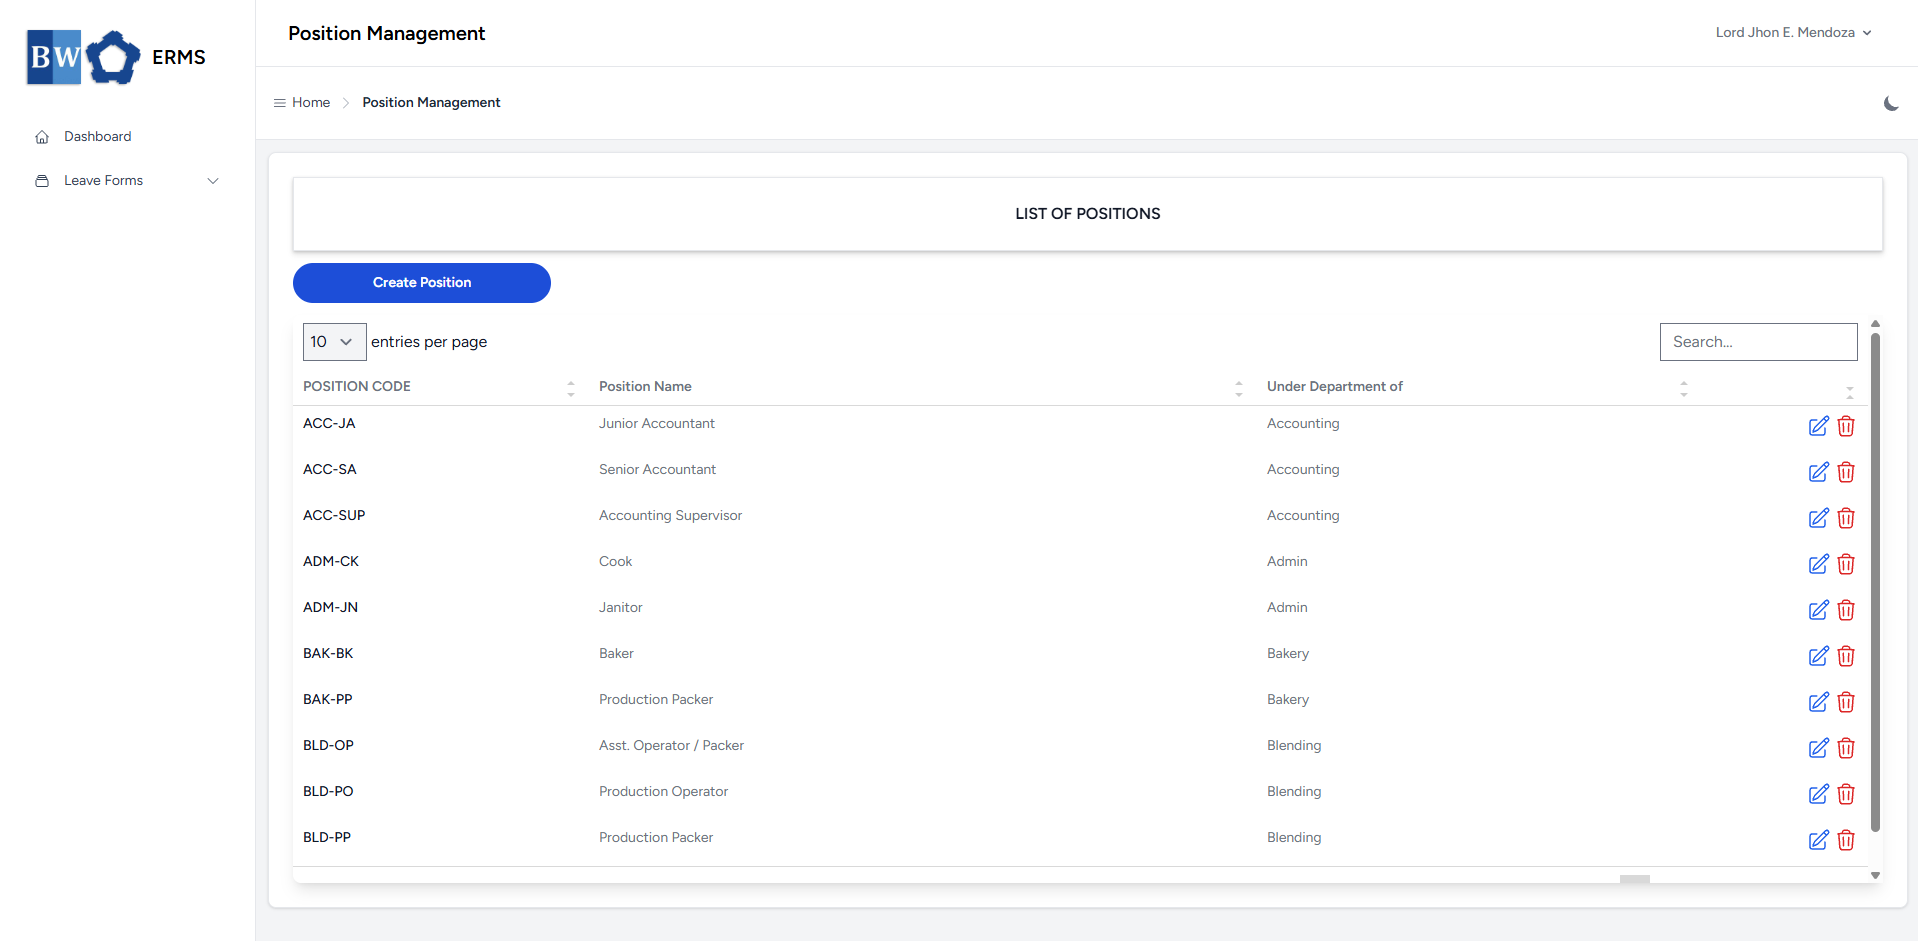Edit the ADM-JN Janitor position
Viewport: 1918px width, 941px height.
[x=1818, y=610]
